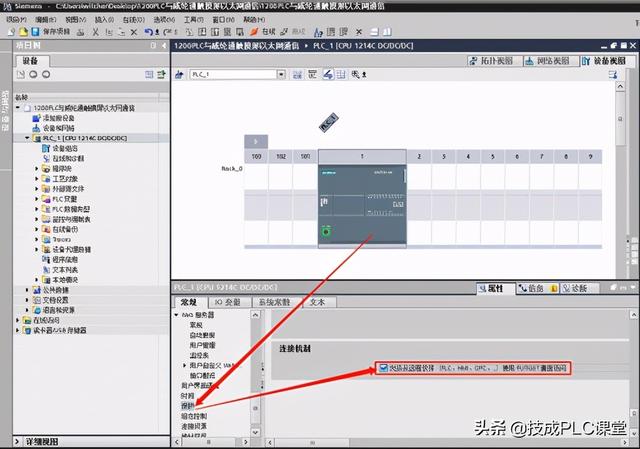The height and width of the screenshot is (449, 640).
Task: Select the 设备 tab in project tree
Action: [x=32, y=61]
